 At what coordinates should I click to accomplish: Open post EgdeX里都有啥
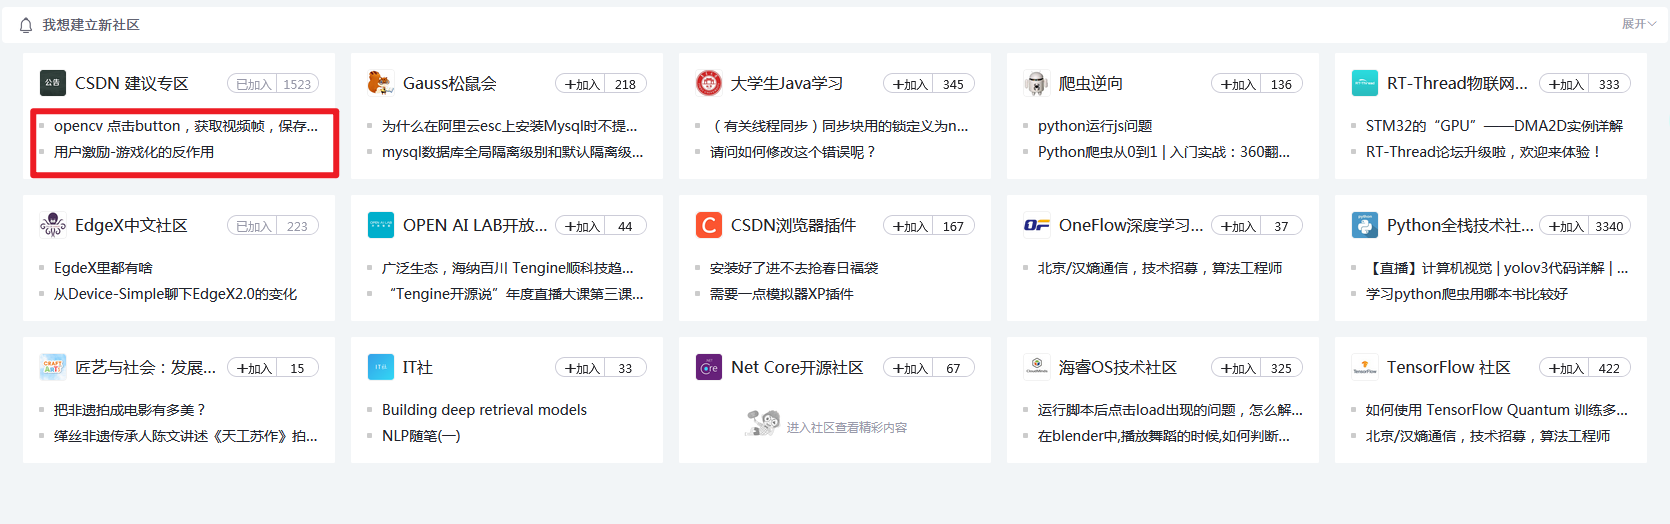(103, 268)
